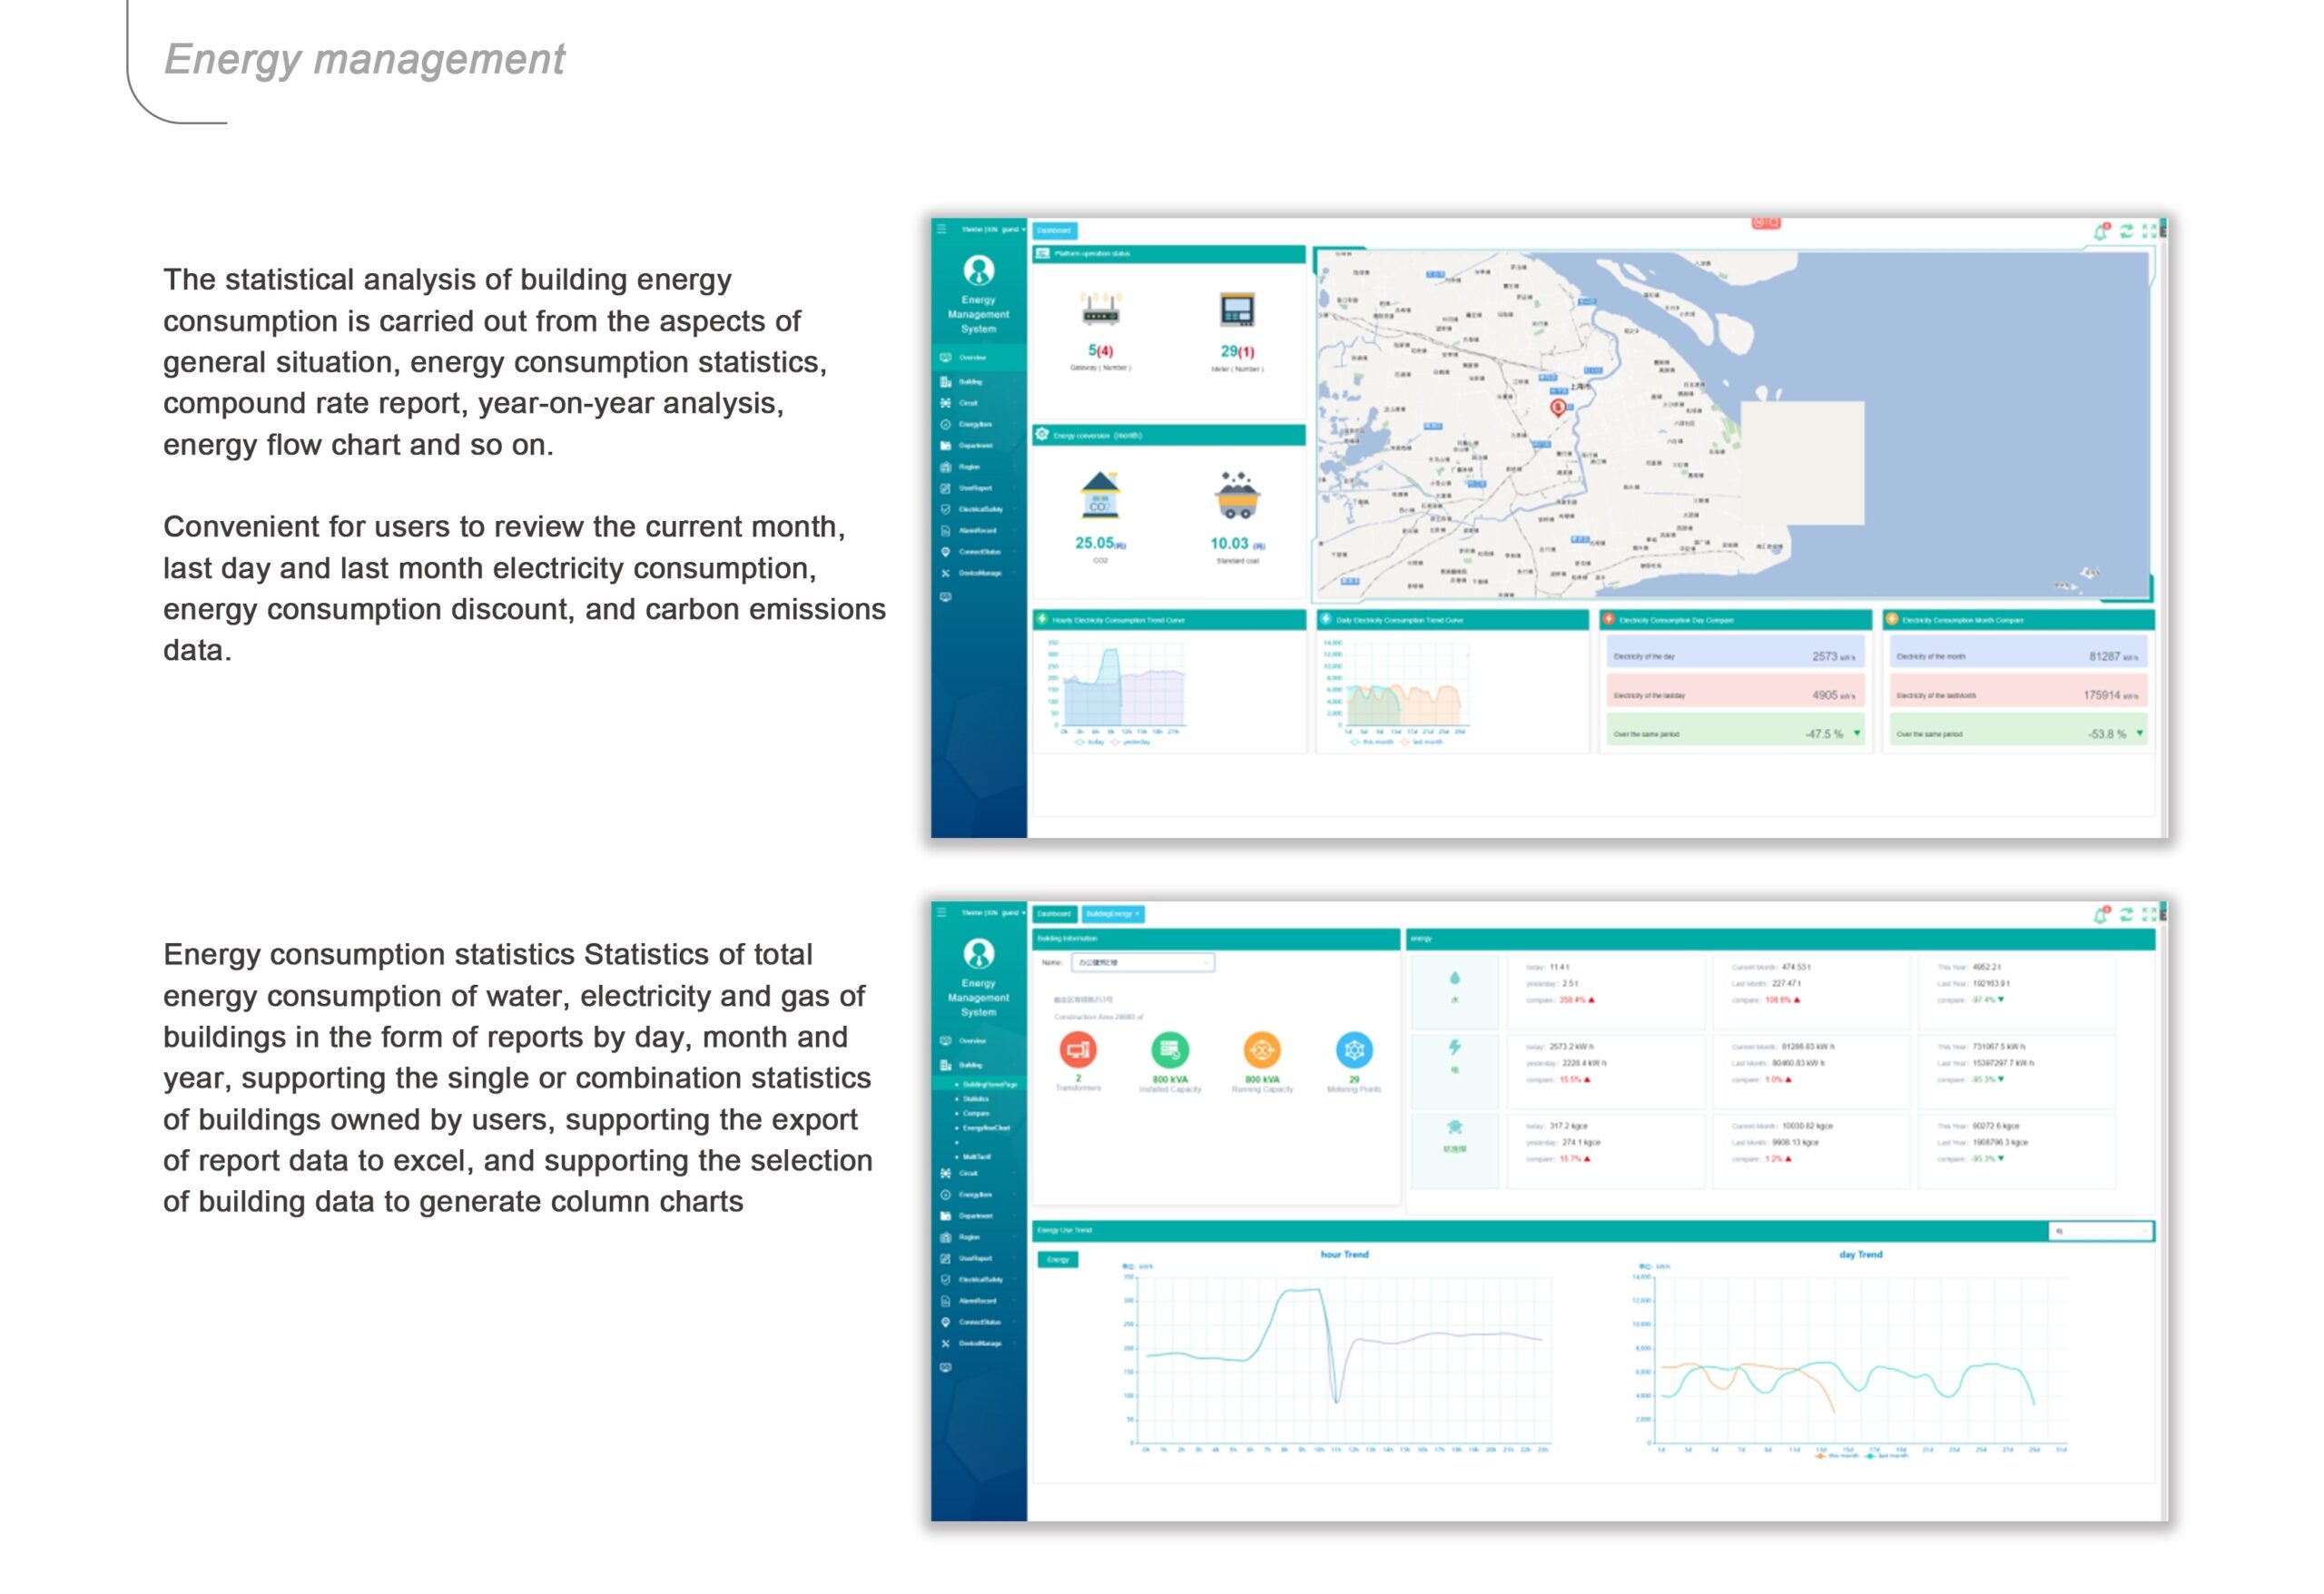Click the Gateway router icon

coord(1100,310)
